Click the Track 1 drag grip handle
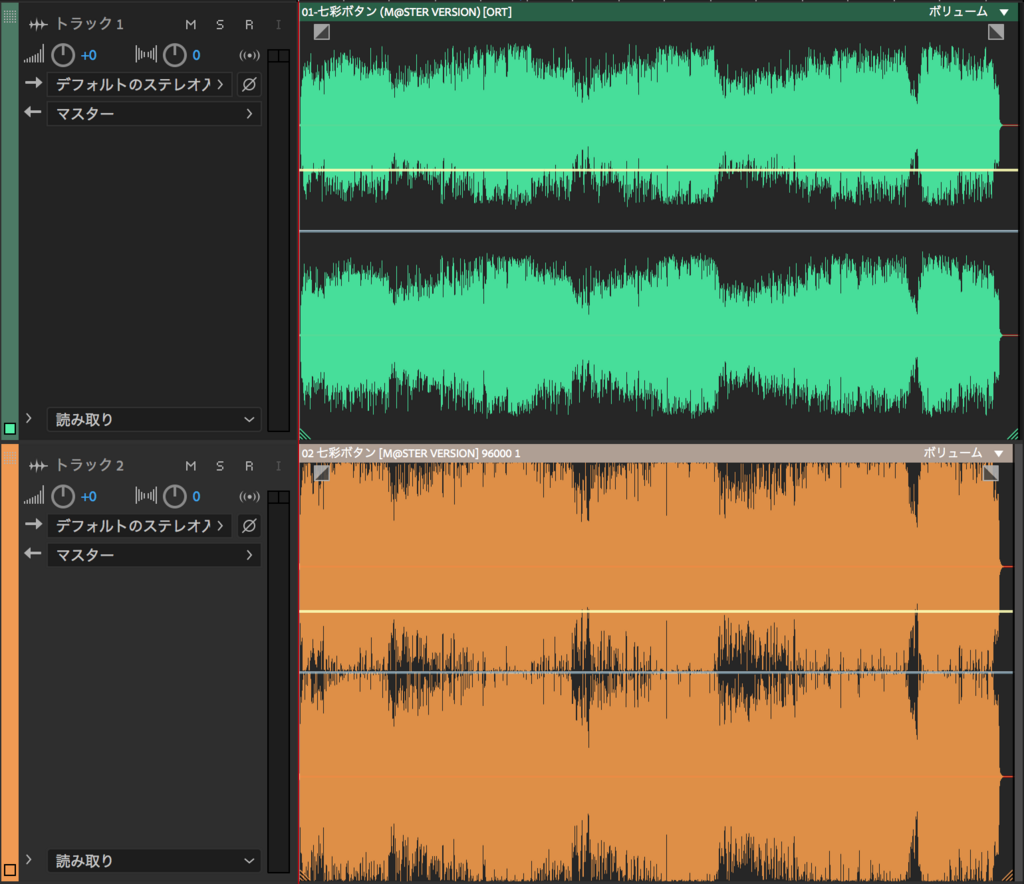This screenshot has height=884, width=1024. tap(10, 16)
